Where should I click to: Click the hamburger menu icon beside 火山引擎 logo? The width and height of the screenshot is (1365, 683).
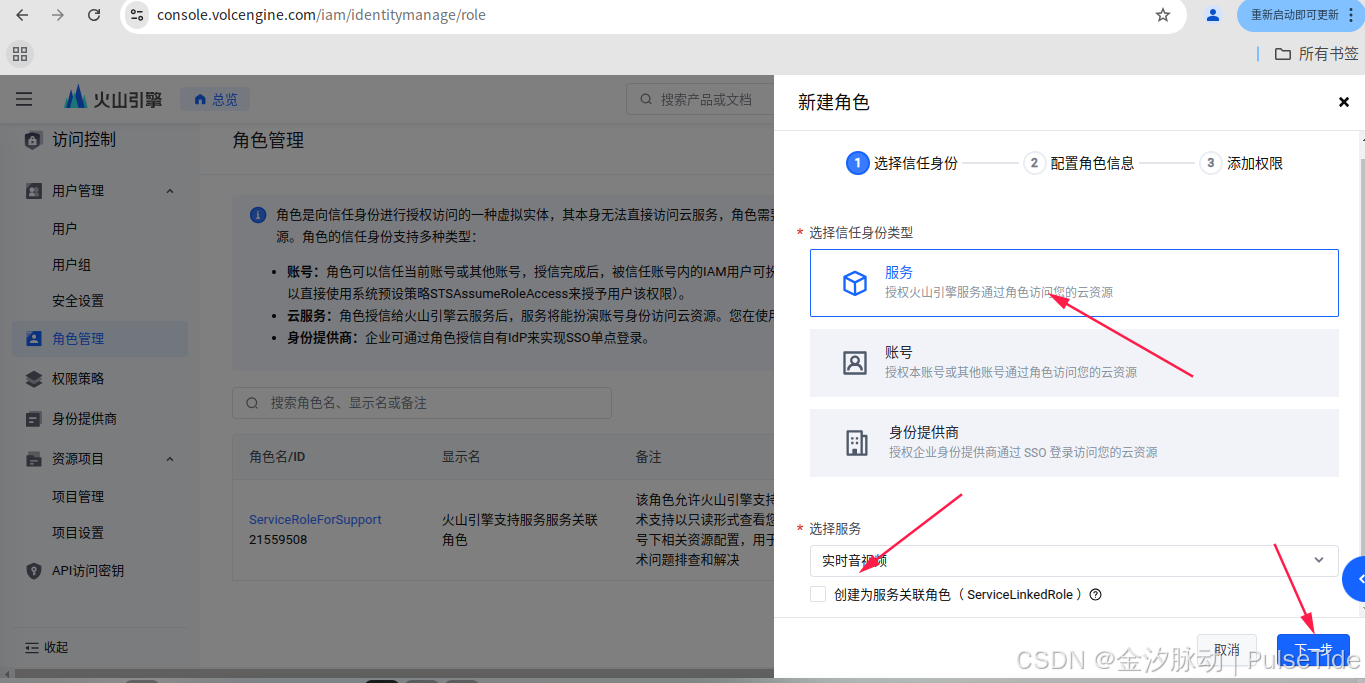coord(24,99)
